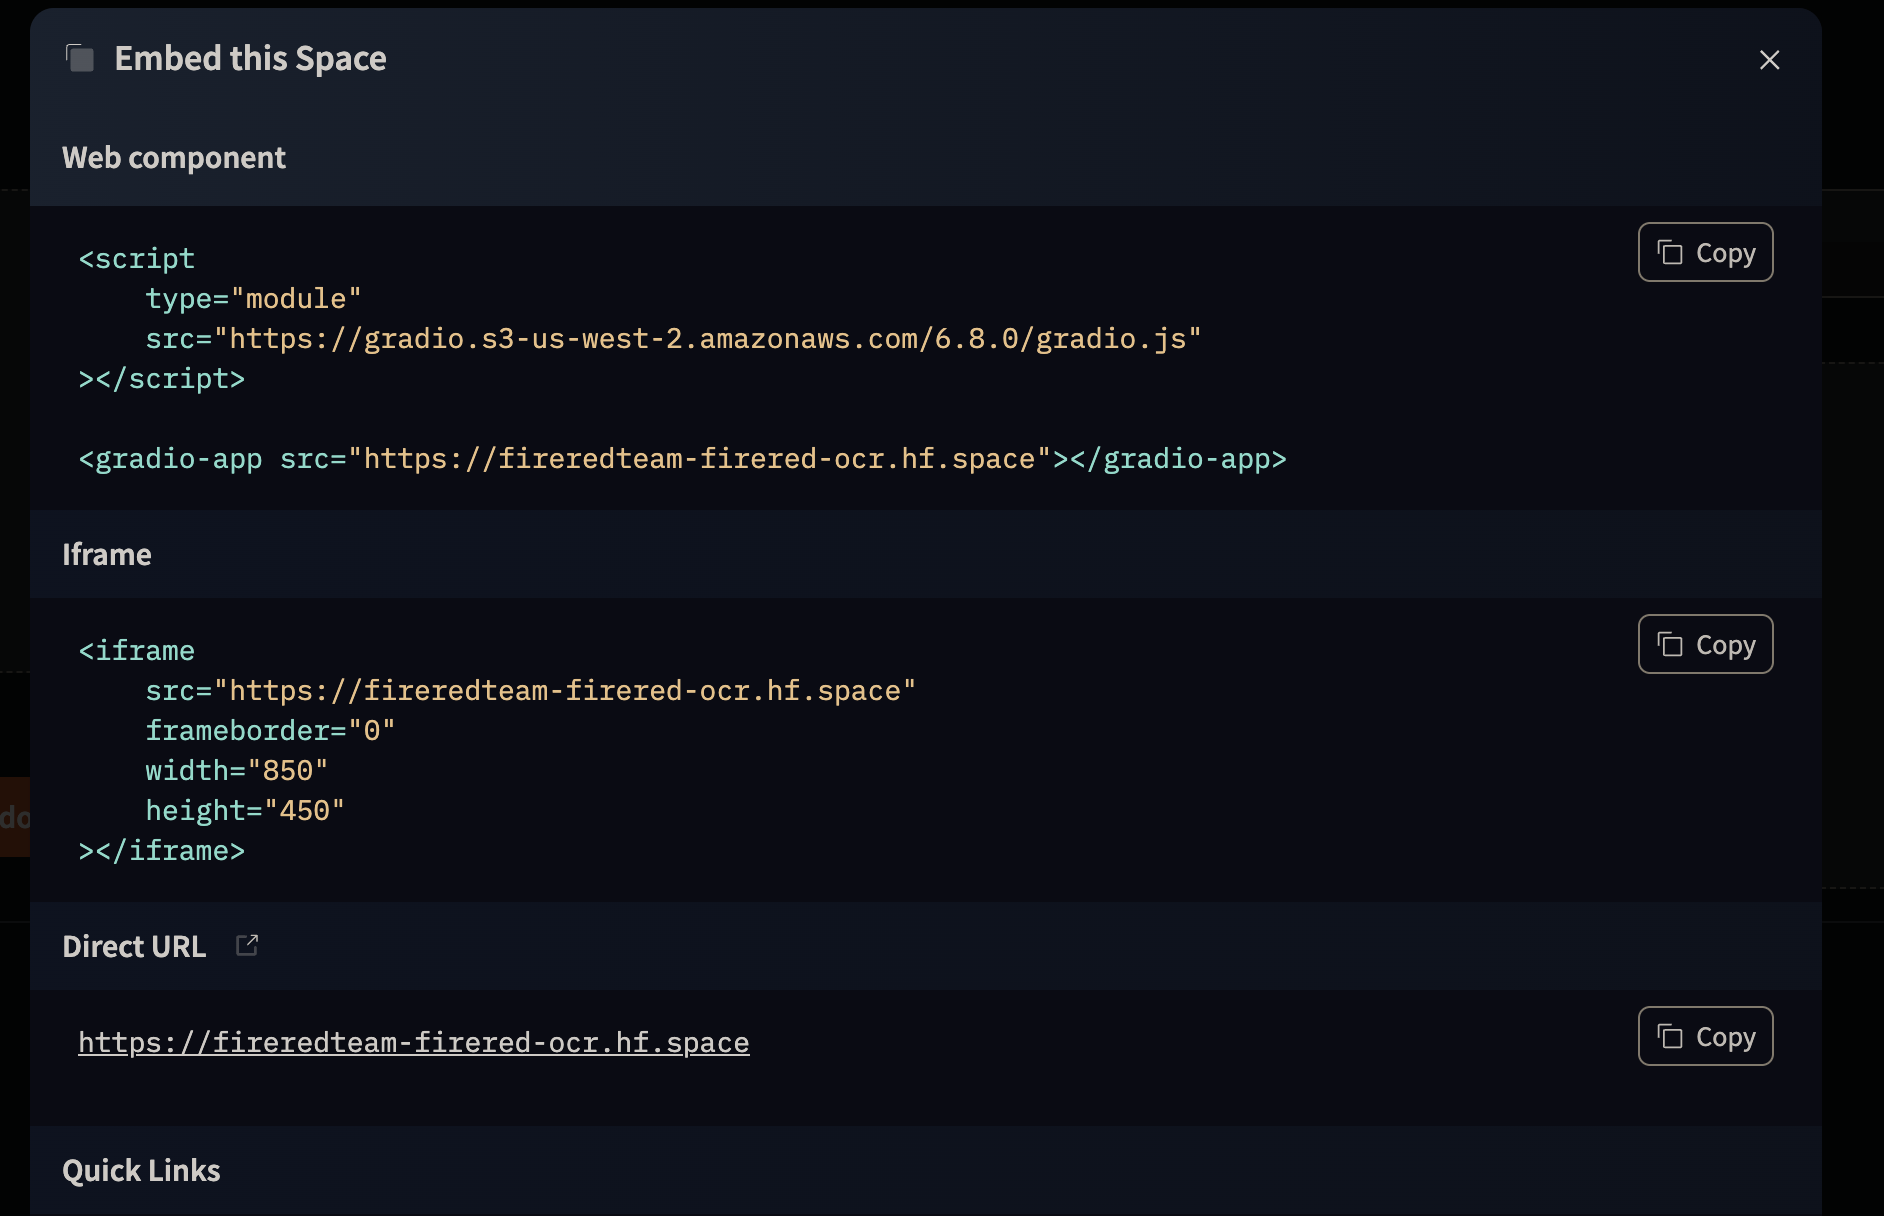Click the Embed this Space title text

point(250,59)
